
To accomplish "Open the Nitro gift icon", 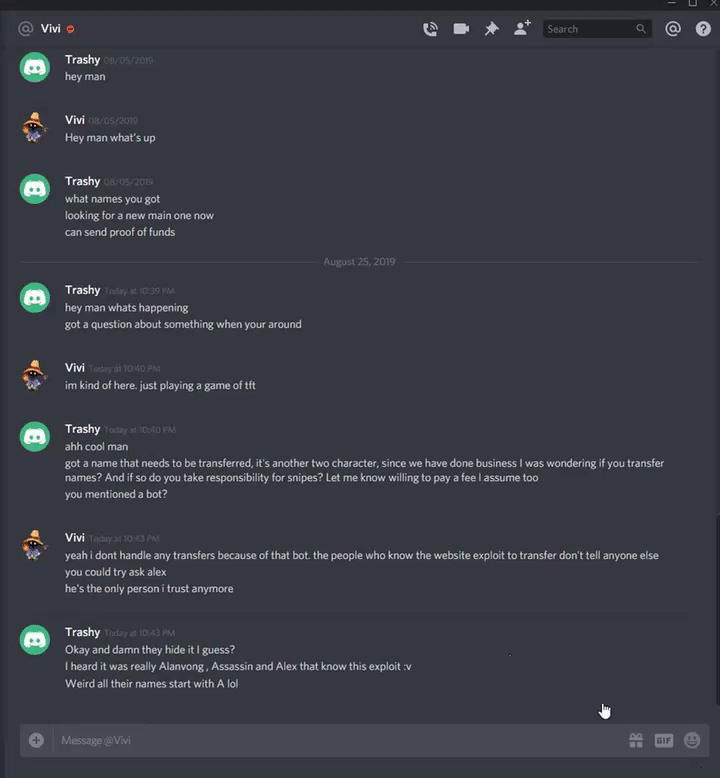I will 636,740.
